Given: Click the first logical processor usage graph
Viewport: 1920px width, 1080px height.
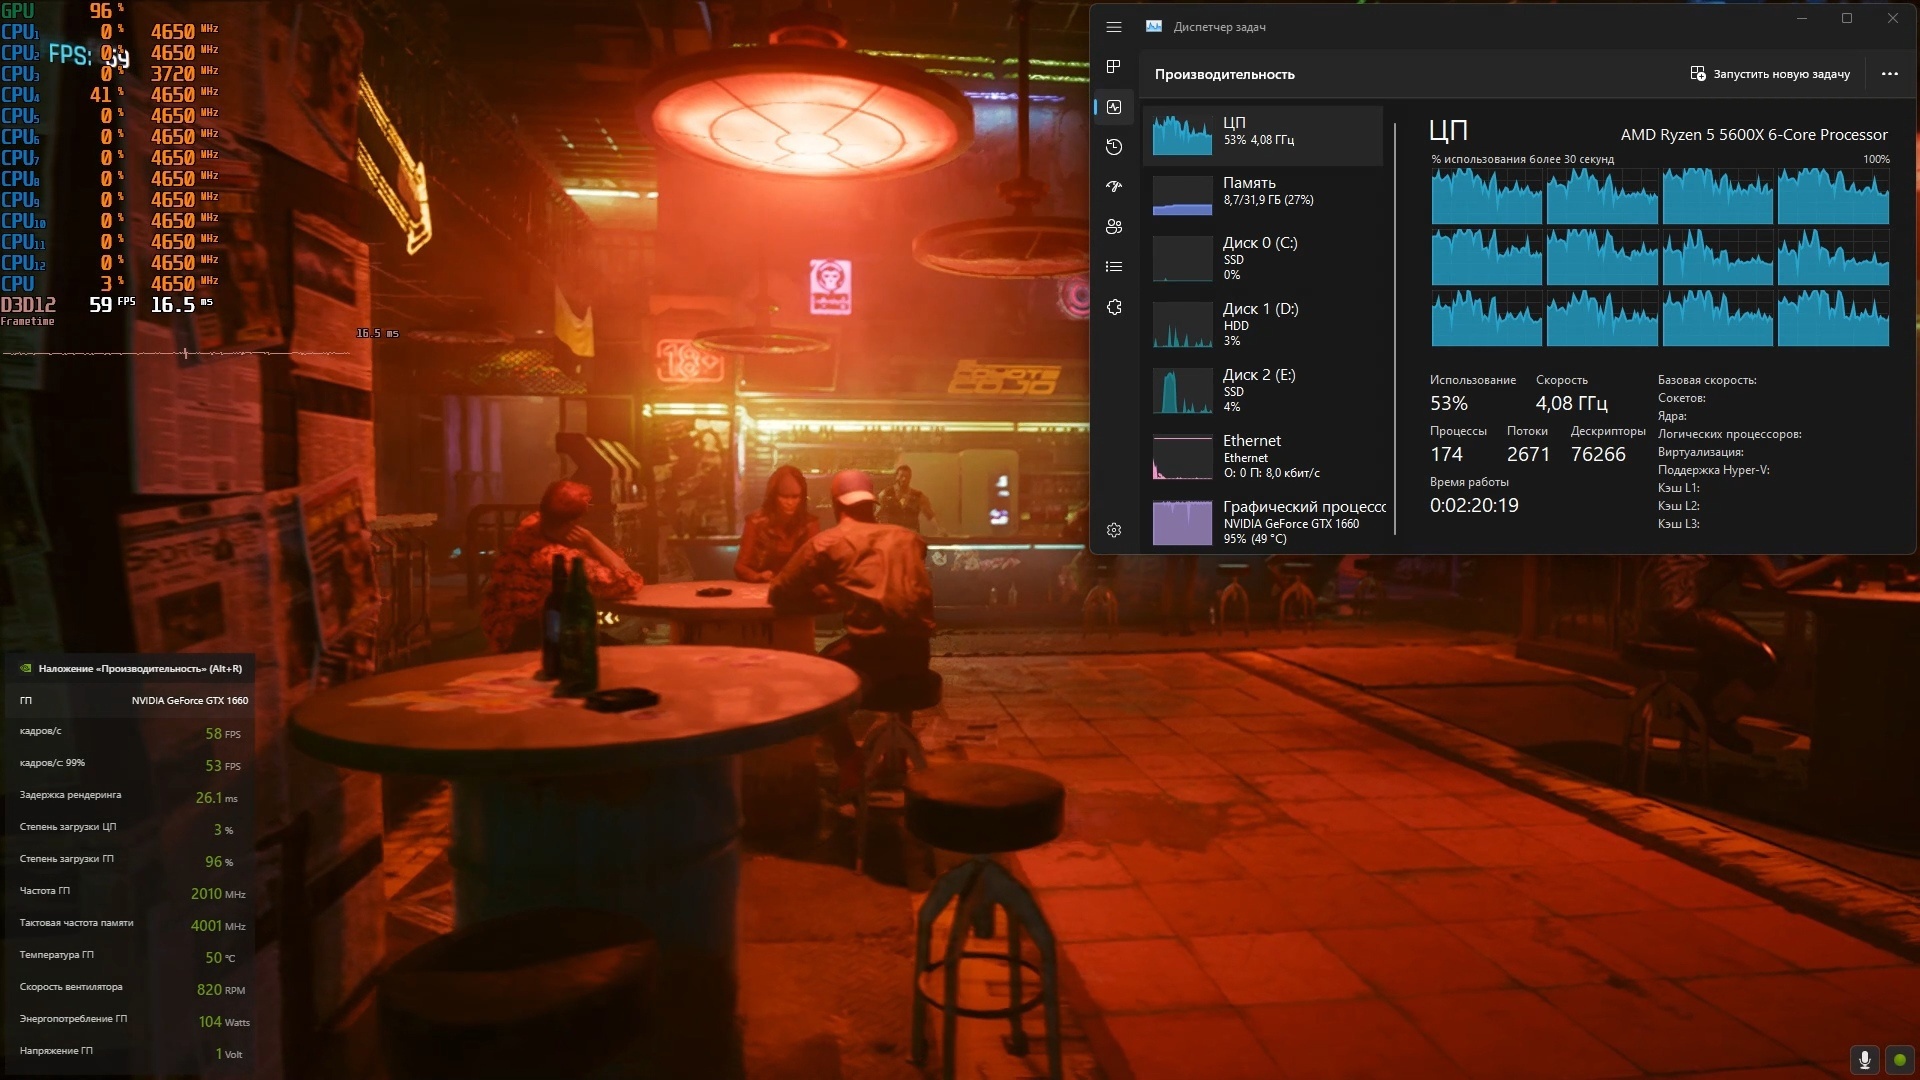Looking at the screenshot, I should coord(1486,196).
